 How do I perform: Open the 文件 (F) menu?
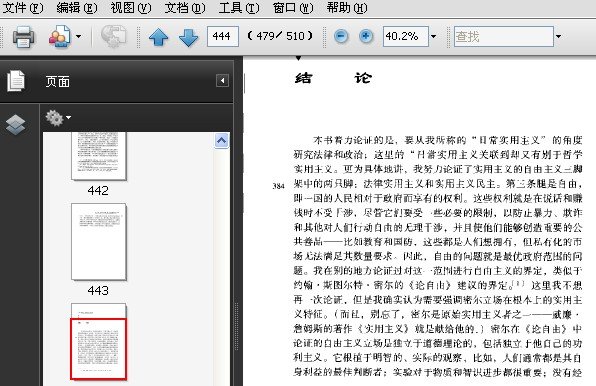tap(23, 8)
